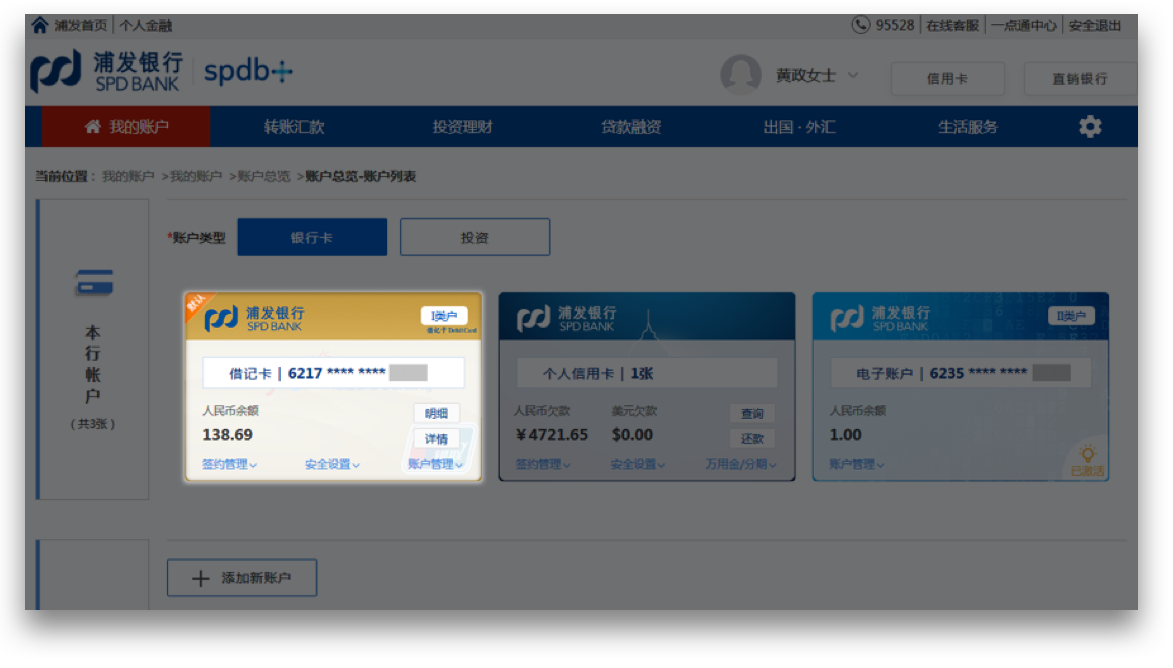Select 银行卡 account type
The image size is (1173, 668).
[312, 238]
